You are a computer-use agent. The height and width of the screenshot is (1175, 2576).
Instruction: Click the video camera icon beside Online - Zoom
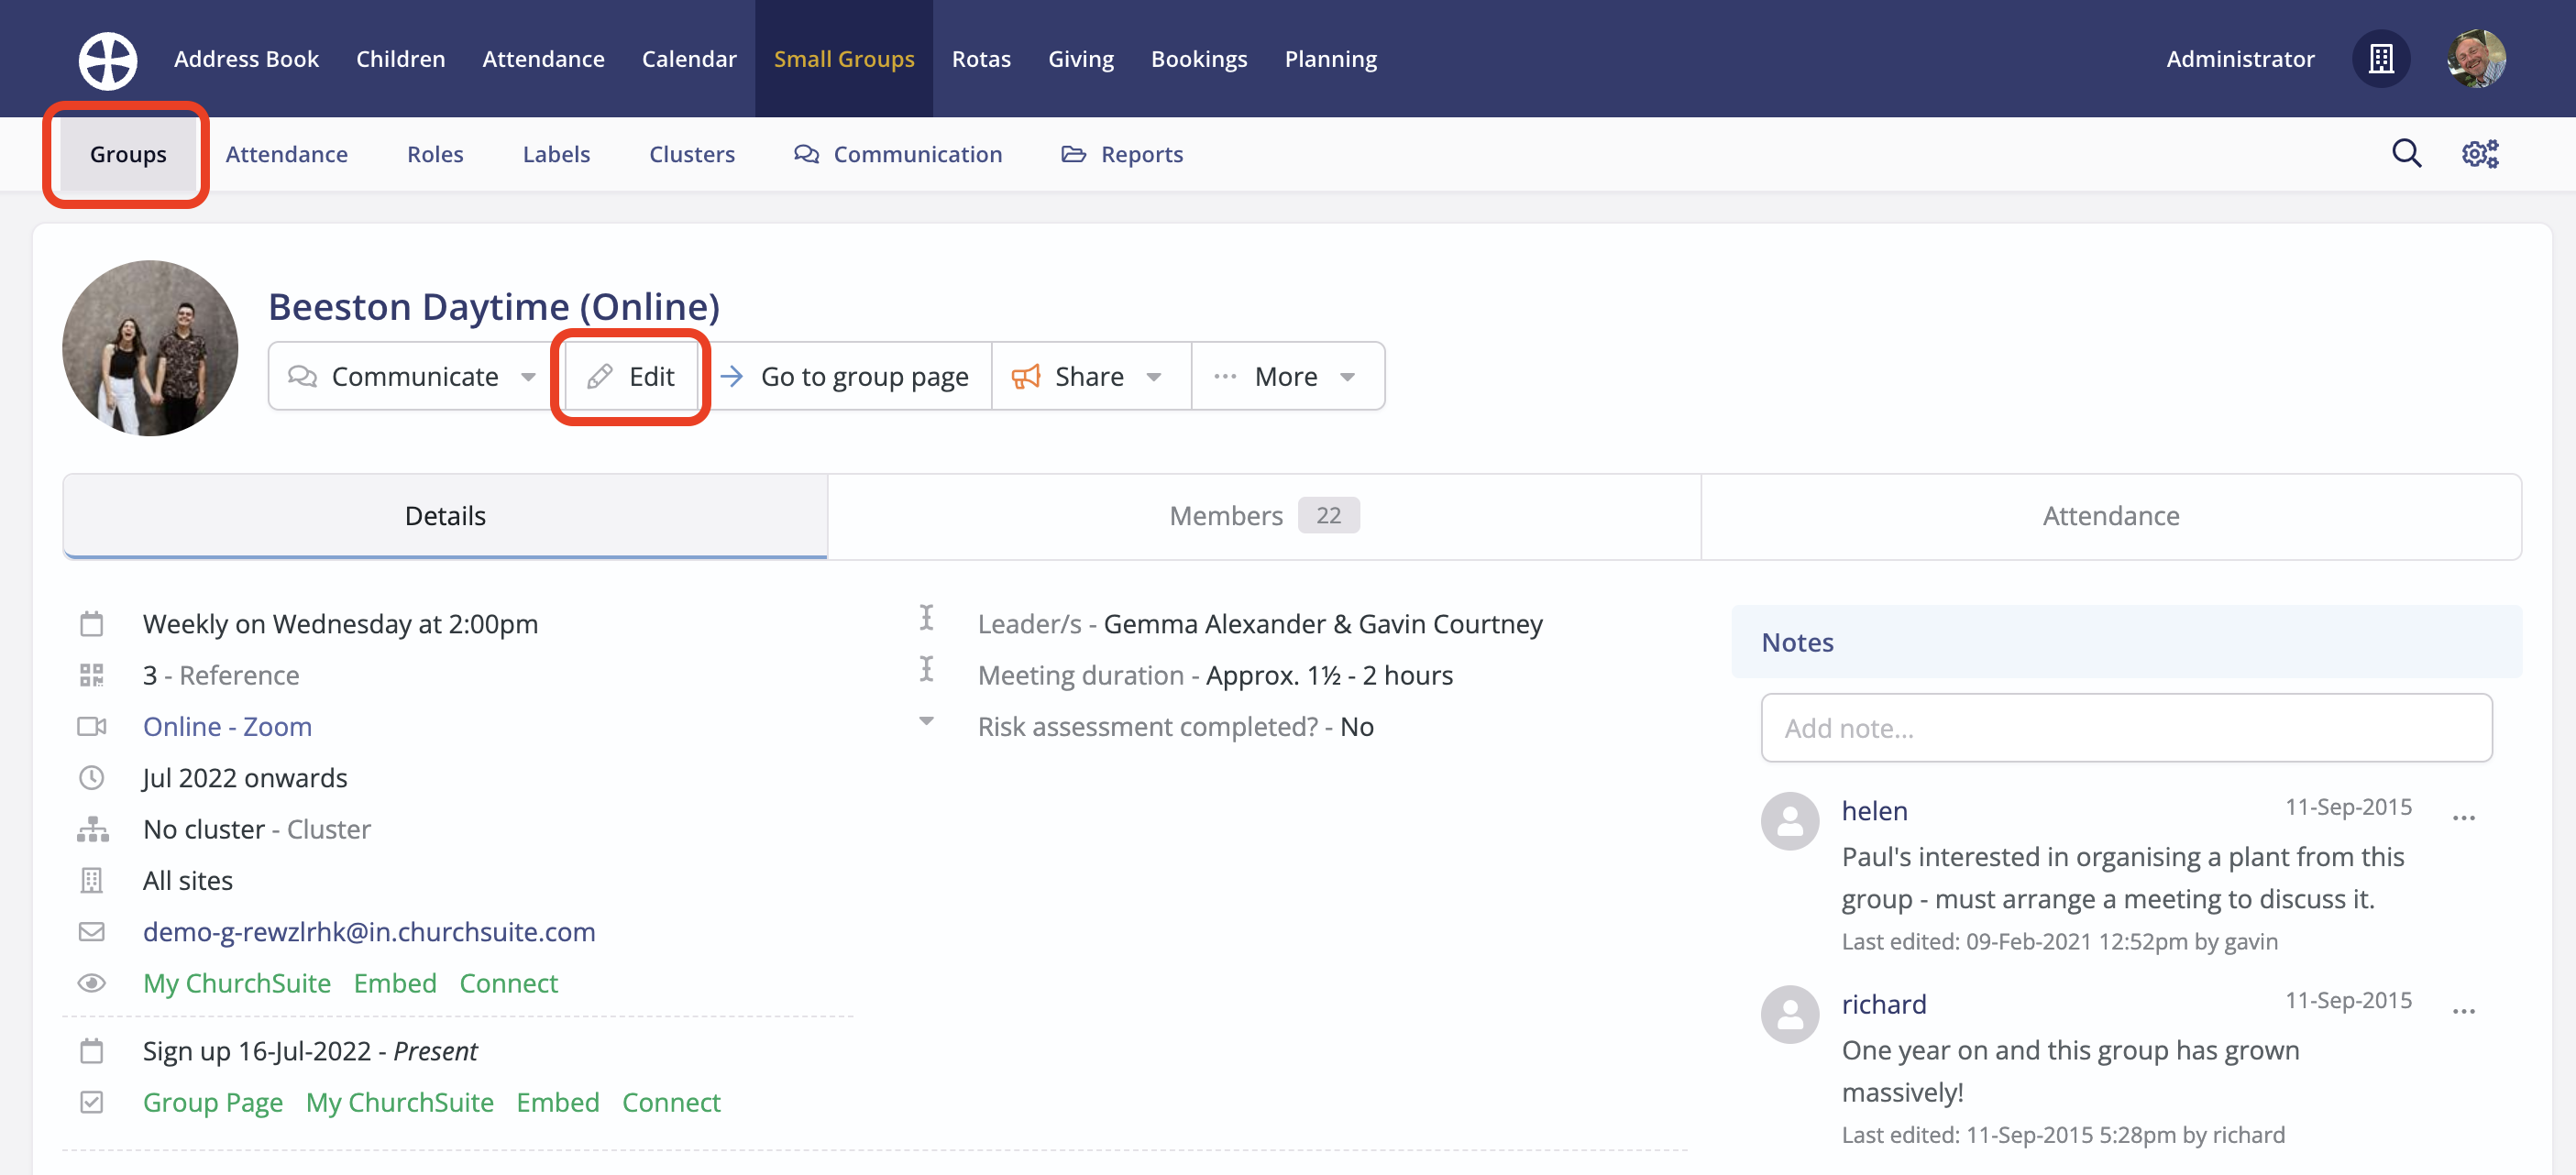[92, 726]
